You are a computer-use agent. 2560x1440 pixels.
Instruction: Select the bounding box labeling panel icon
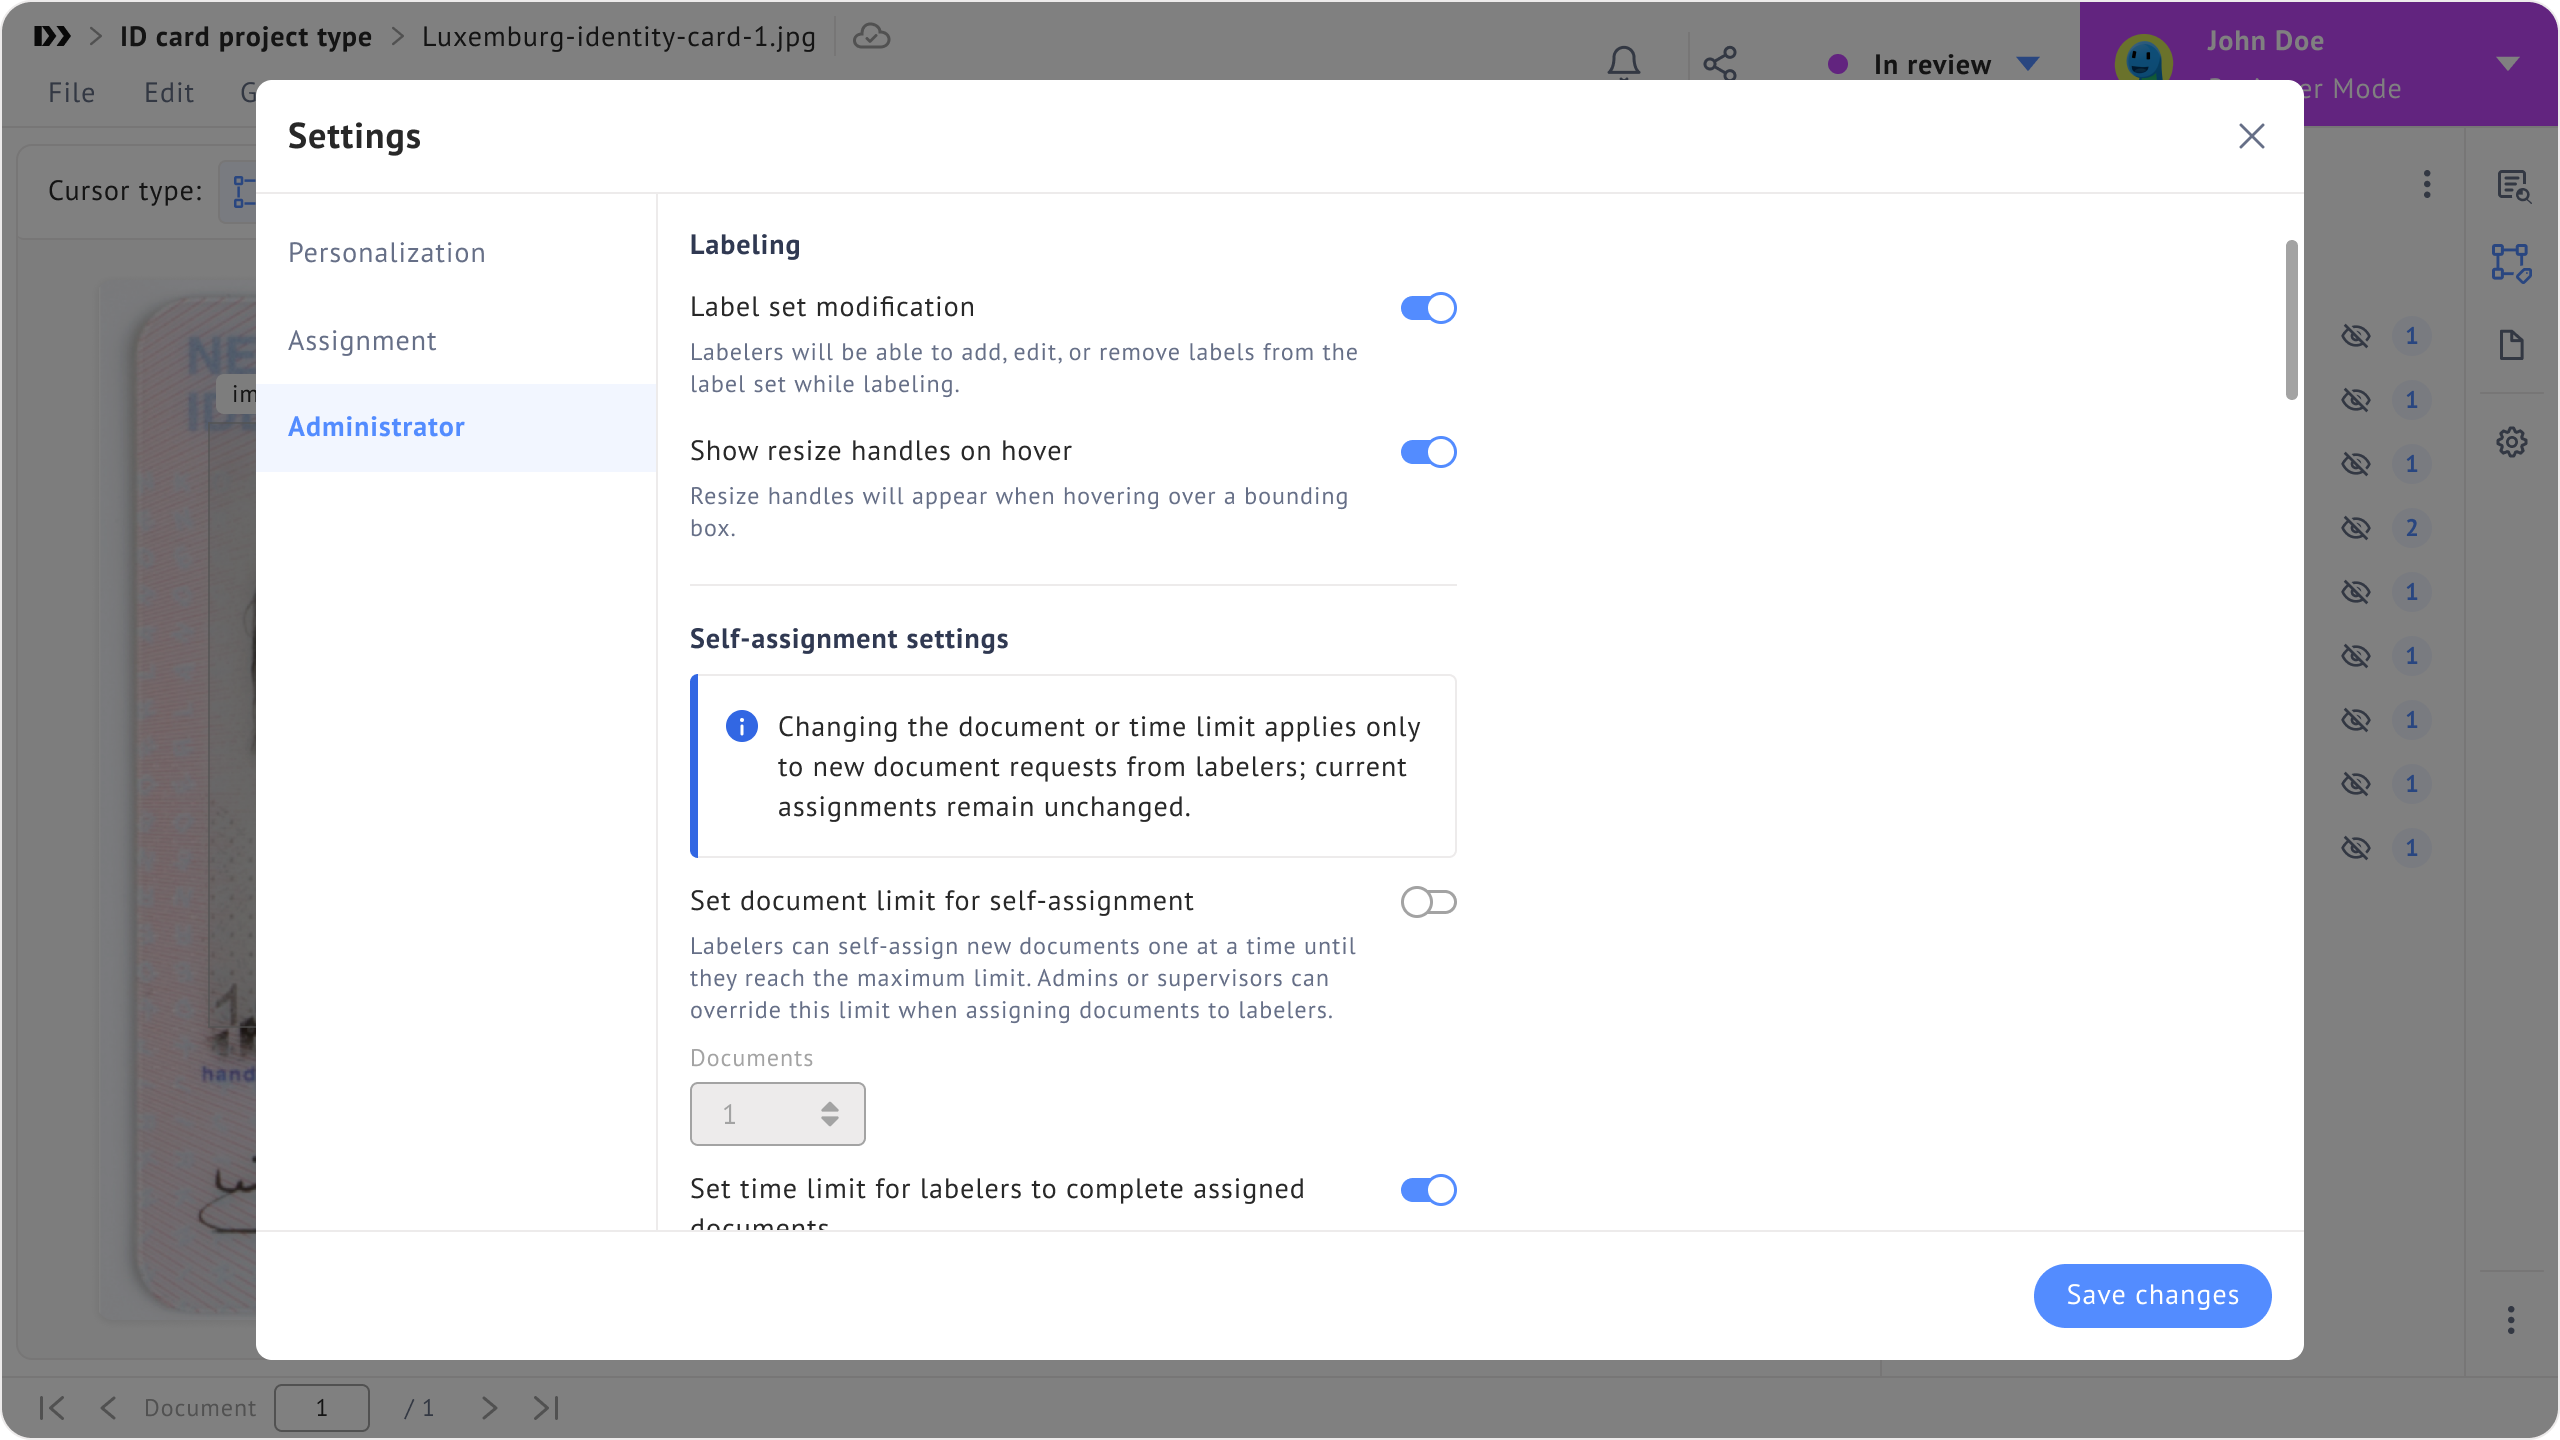click(x=2511, y=263)
